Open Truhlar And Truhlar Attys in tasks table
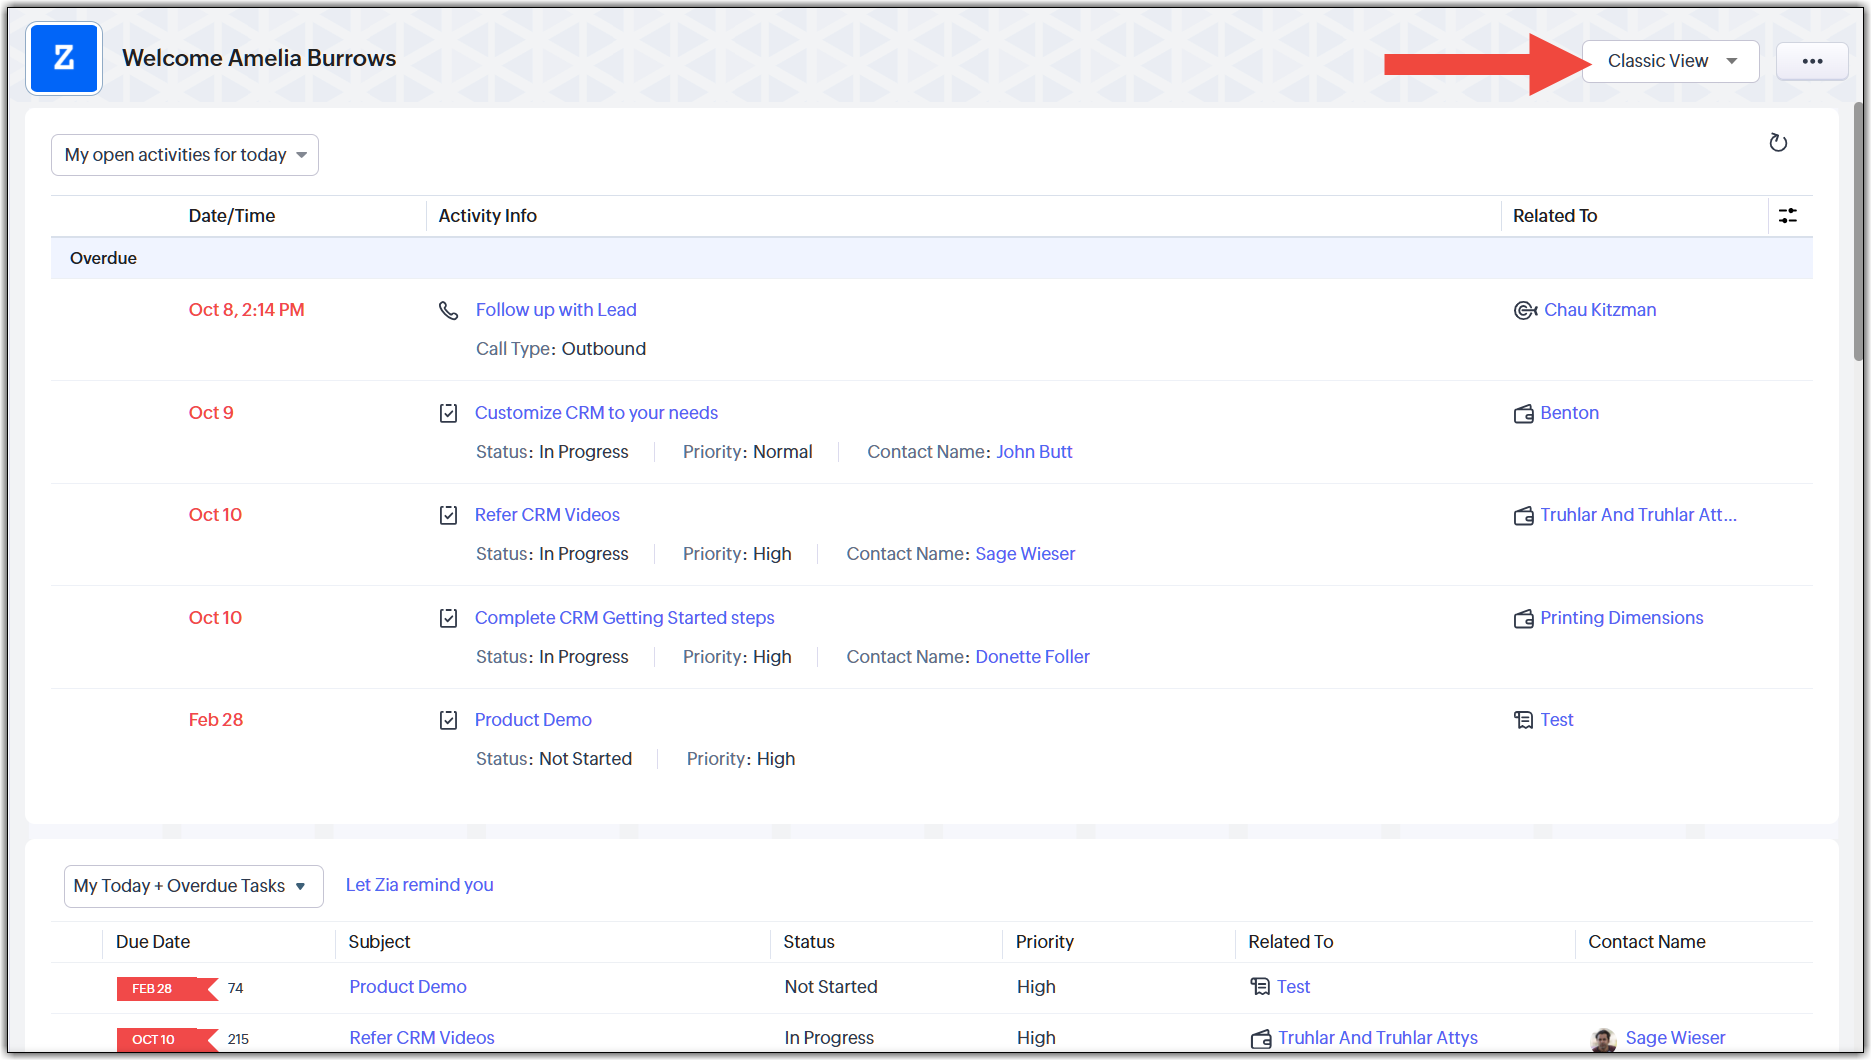The image size is (1872, 1061). click(x=1378, y=1038)
